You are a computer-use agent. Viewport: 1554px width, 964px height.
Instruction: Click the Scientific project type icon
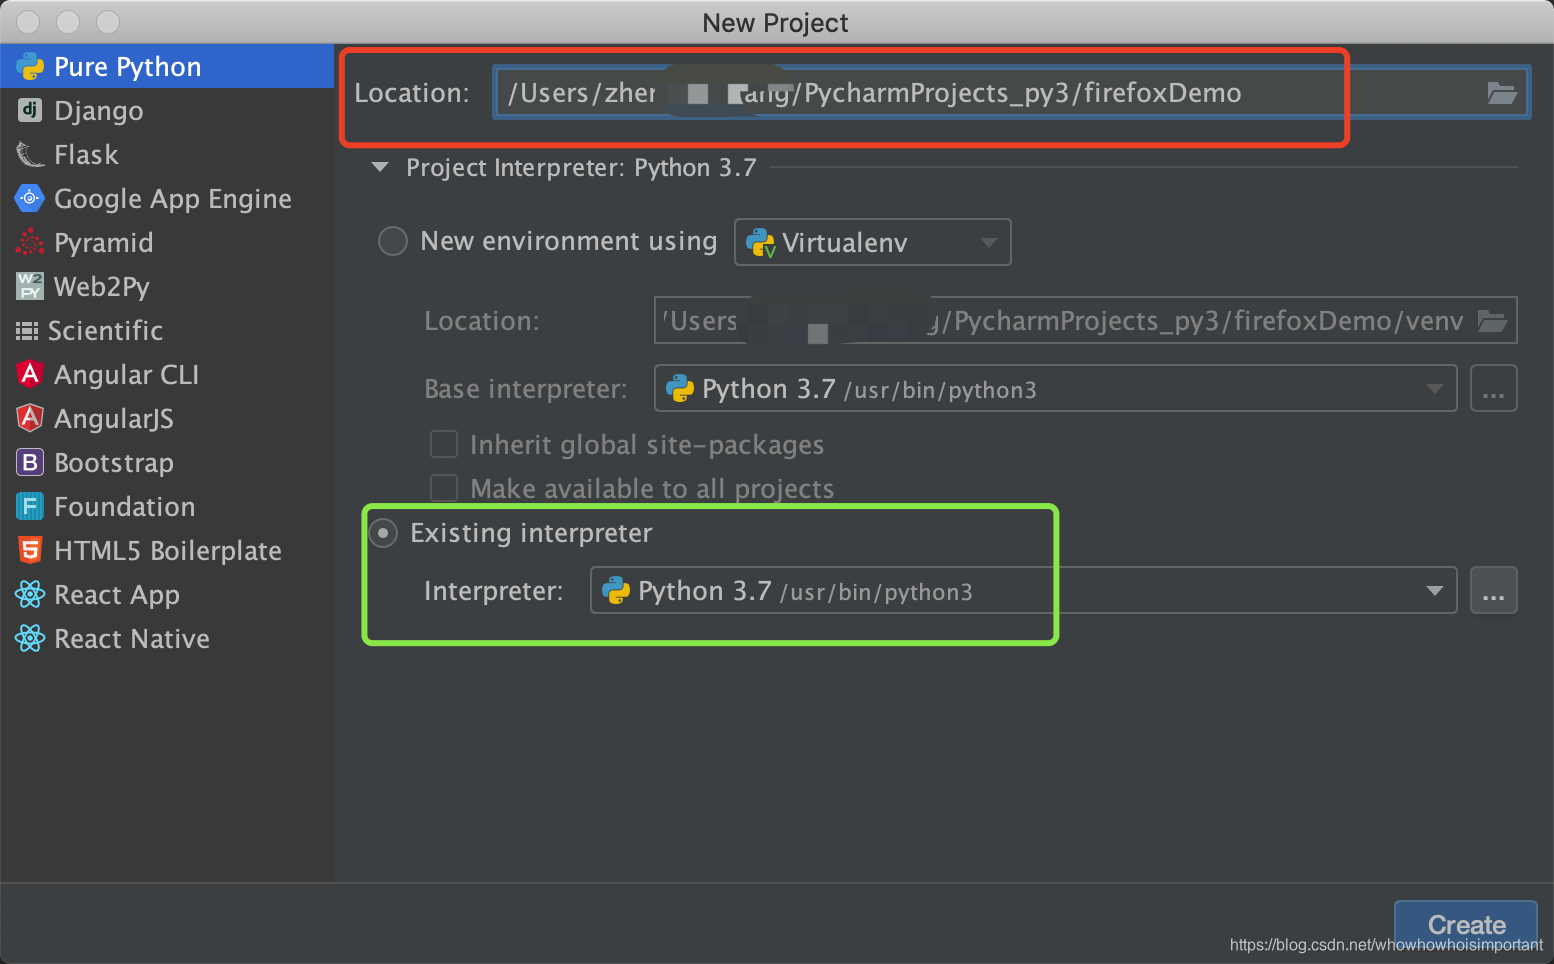coord(29,330)
